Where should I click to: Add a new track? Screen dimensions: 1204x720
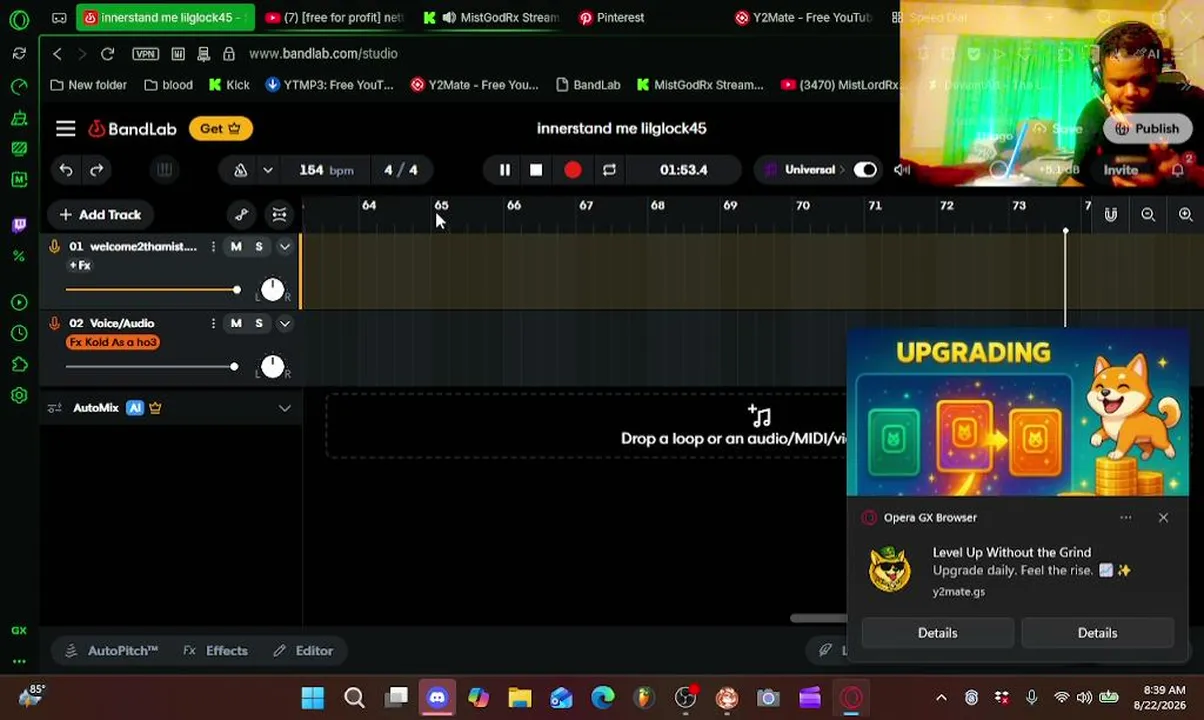point(100,215)
